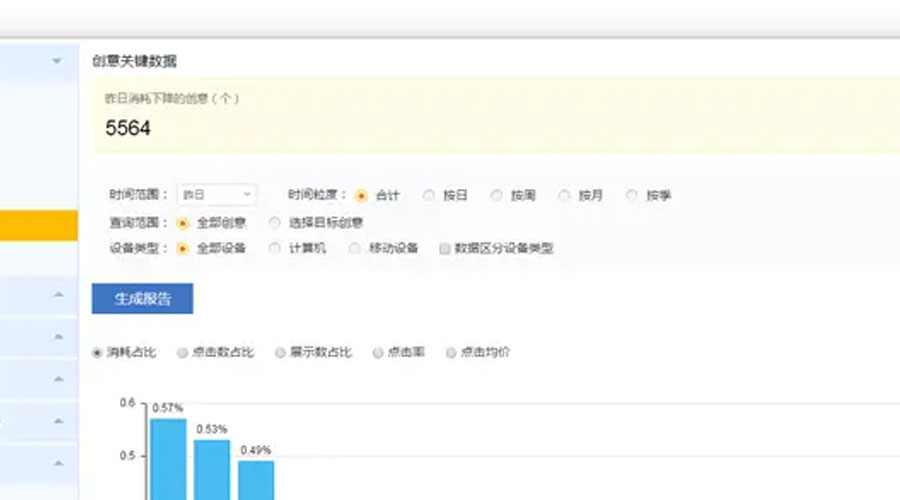Select the 消耗占比 chart metric
The height and width of the screenshot is (500, 900).
tap(98, 352)
